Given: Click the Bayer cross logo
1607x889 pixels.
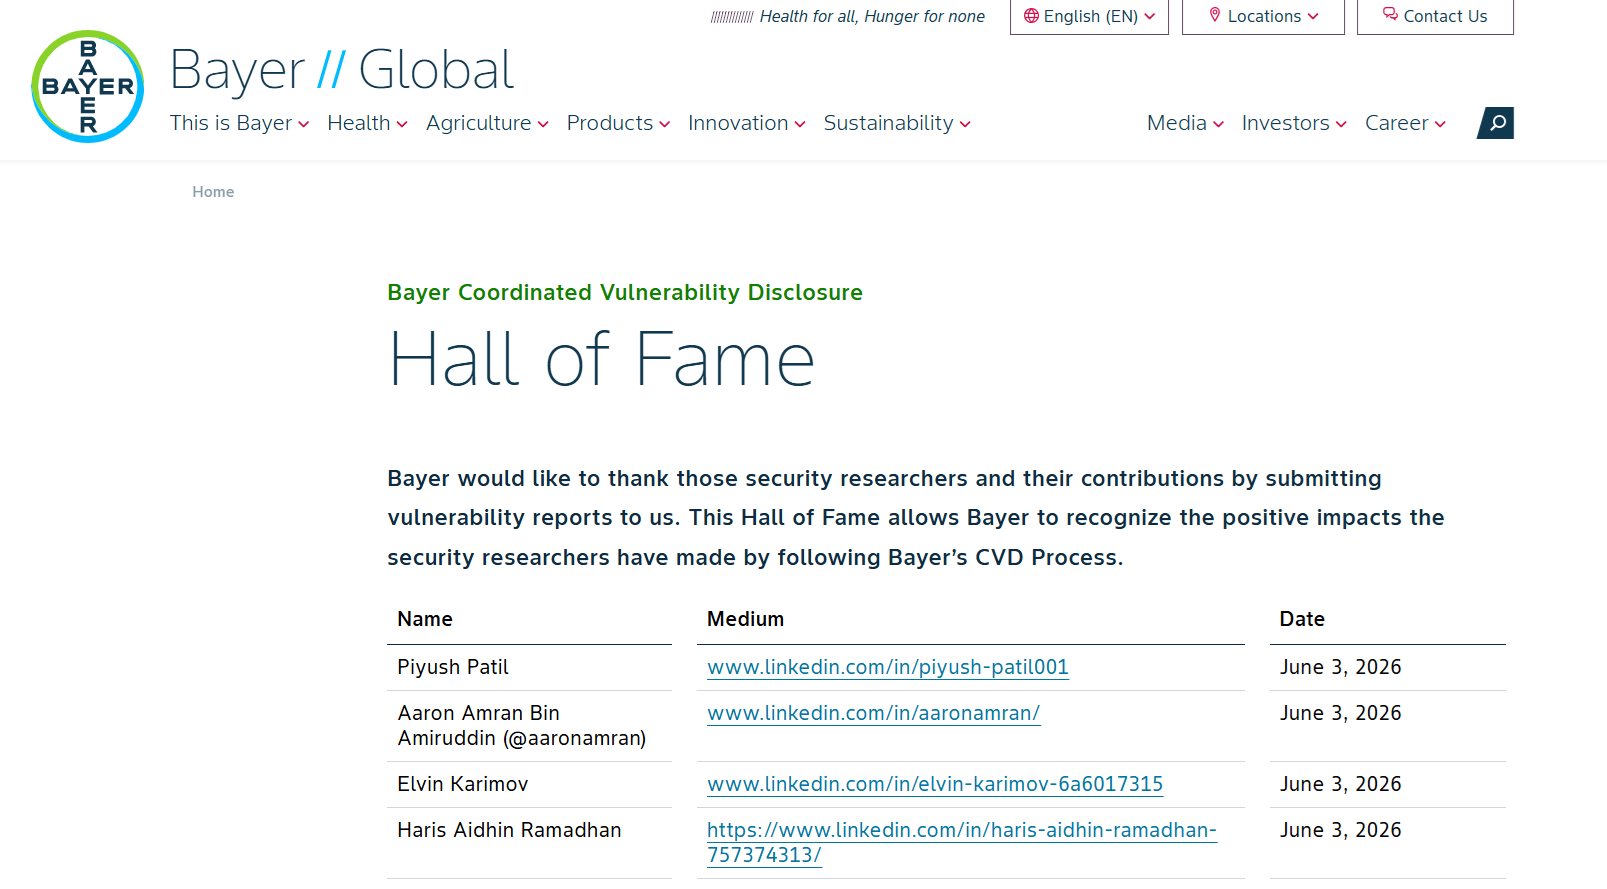Looking at the screenshot, I should point(88,86).
